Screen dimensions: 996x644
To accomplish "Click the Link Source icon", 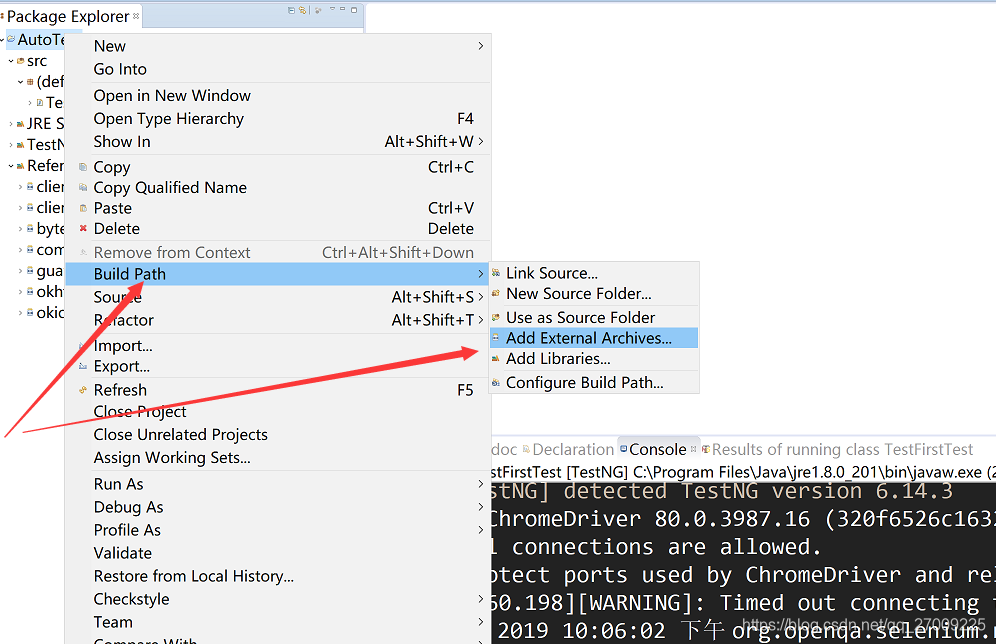I will pos(496,273).
